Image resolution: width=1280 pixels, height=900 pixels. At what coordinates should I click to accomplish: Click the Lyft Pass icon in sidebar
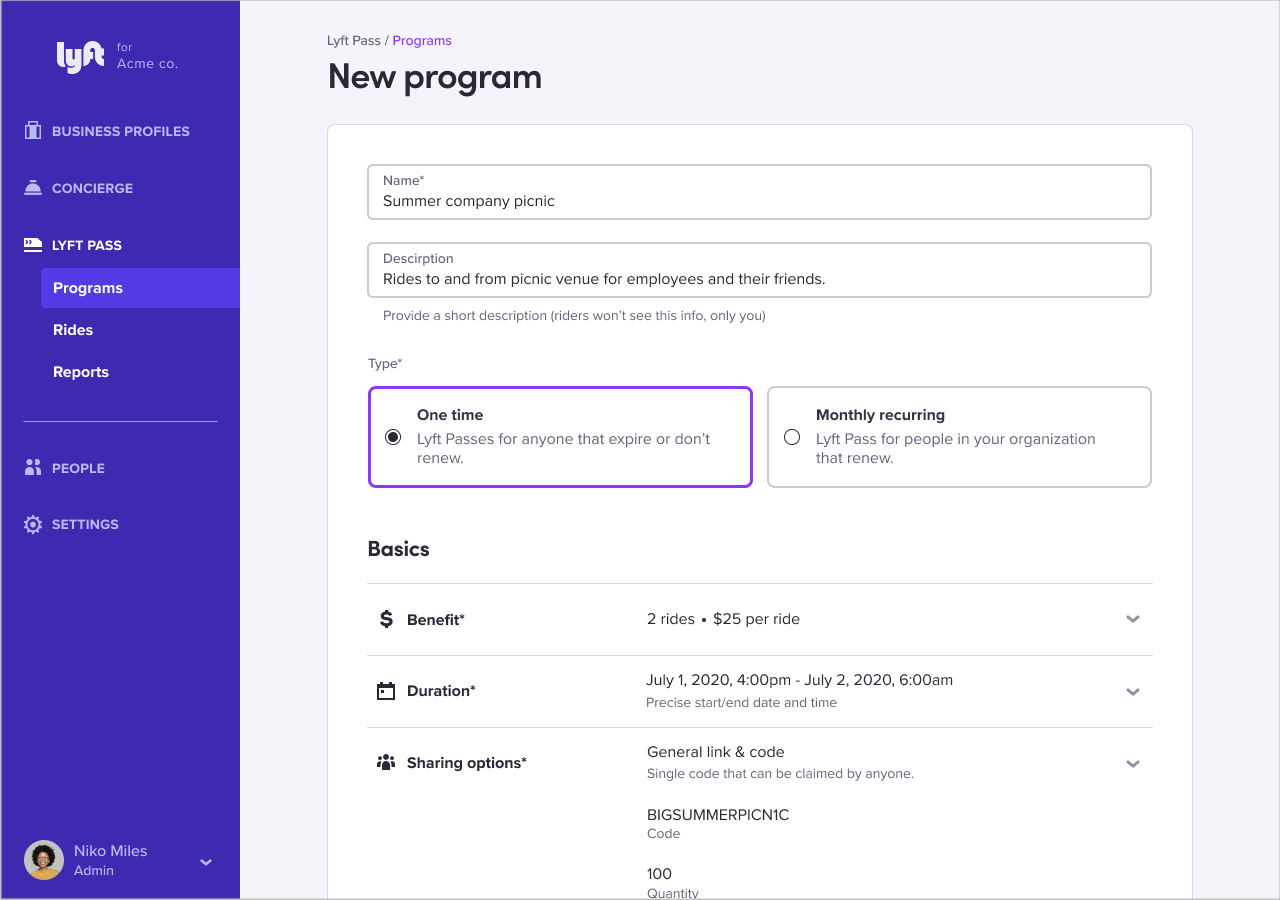click(x=32, y=244)
